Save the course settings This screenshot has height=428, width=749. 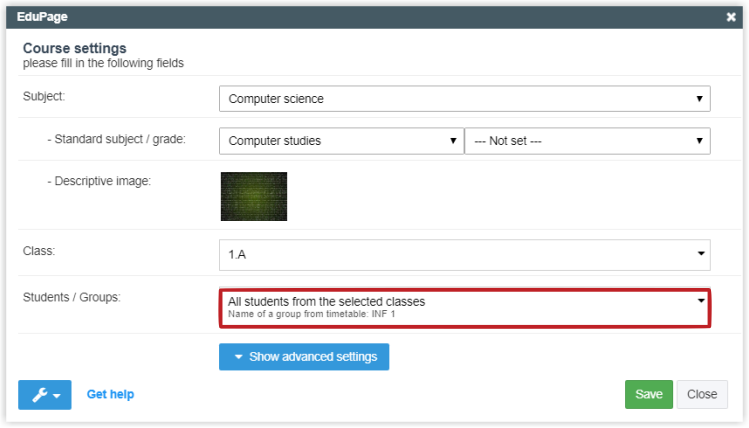[648, 394]
